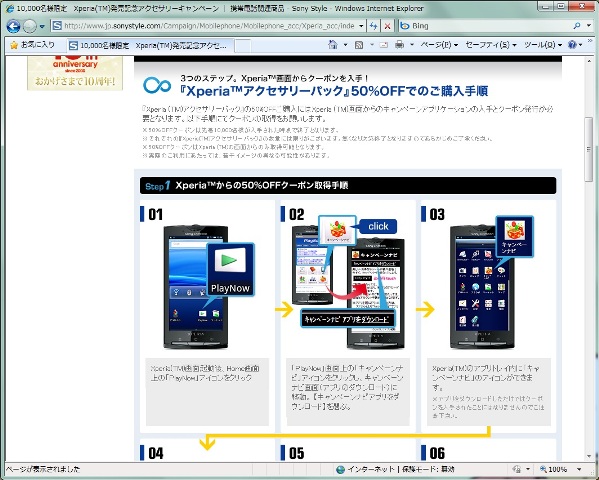Viewport: 599px width, 480px height.
Task: Click the Internet Explorer title bar icon
Action: [x=10, y=8]
